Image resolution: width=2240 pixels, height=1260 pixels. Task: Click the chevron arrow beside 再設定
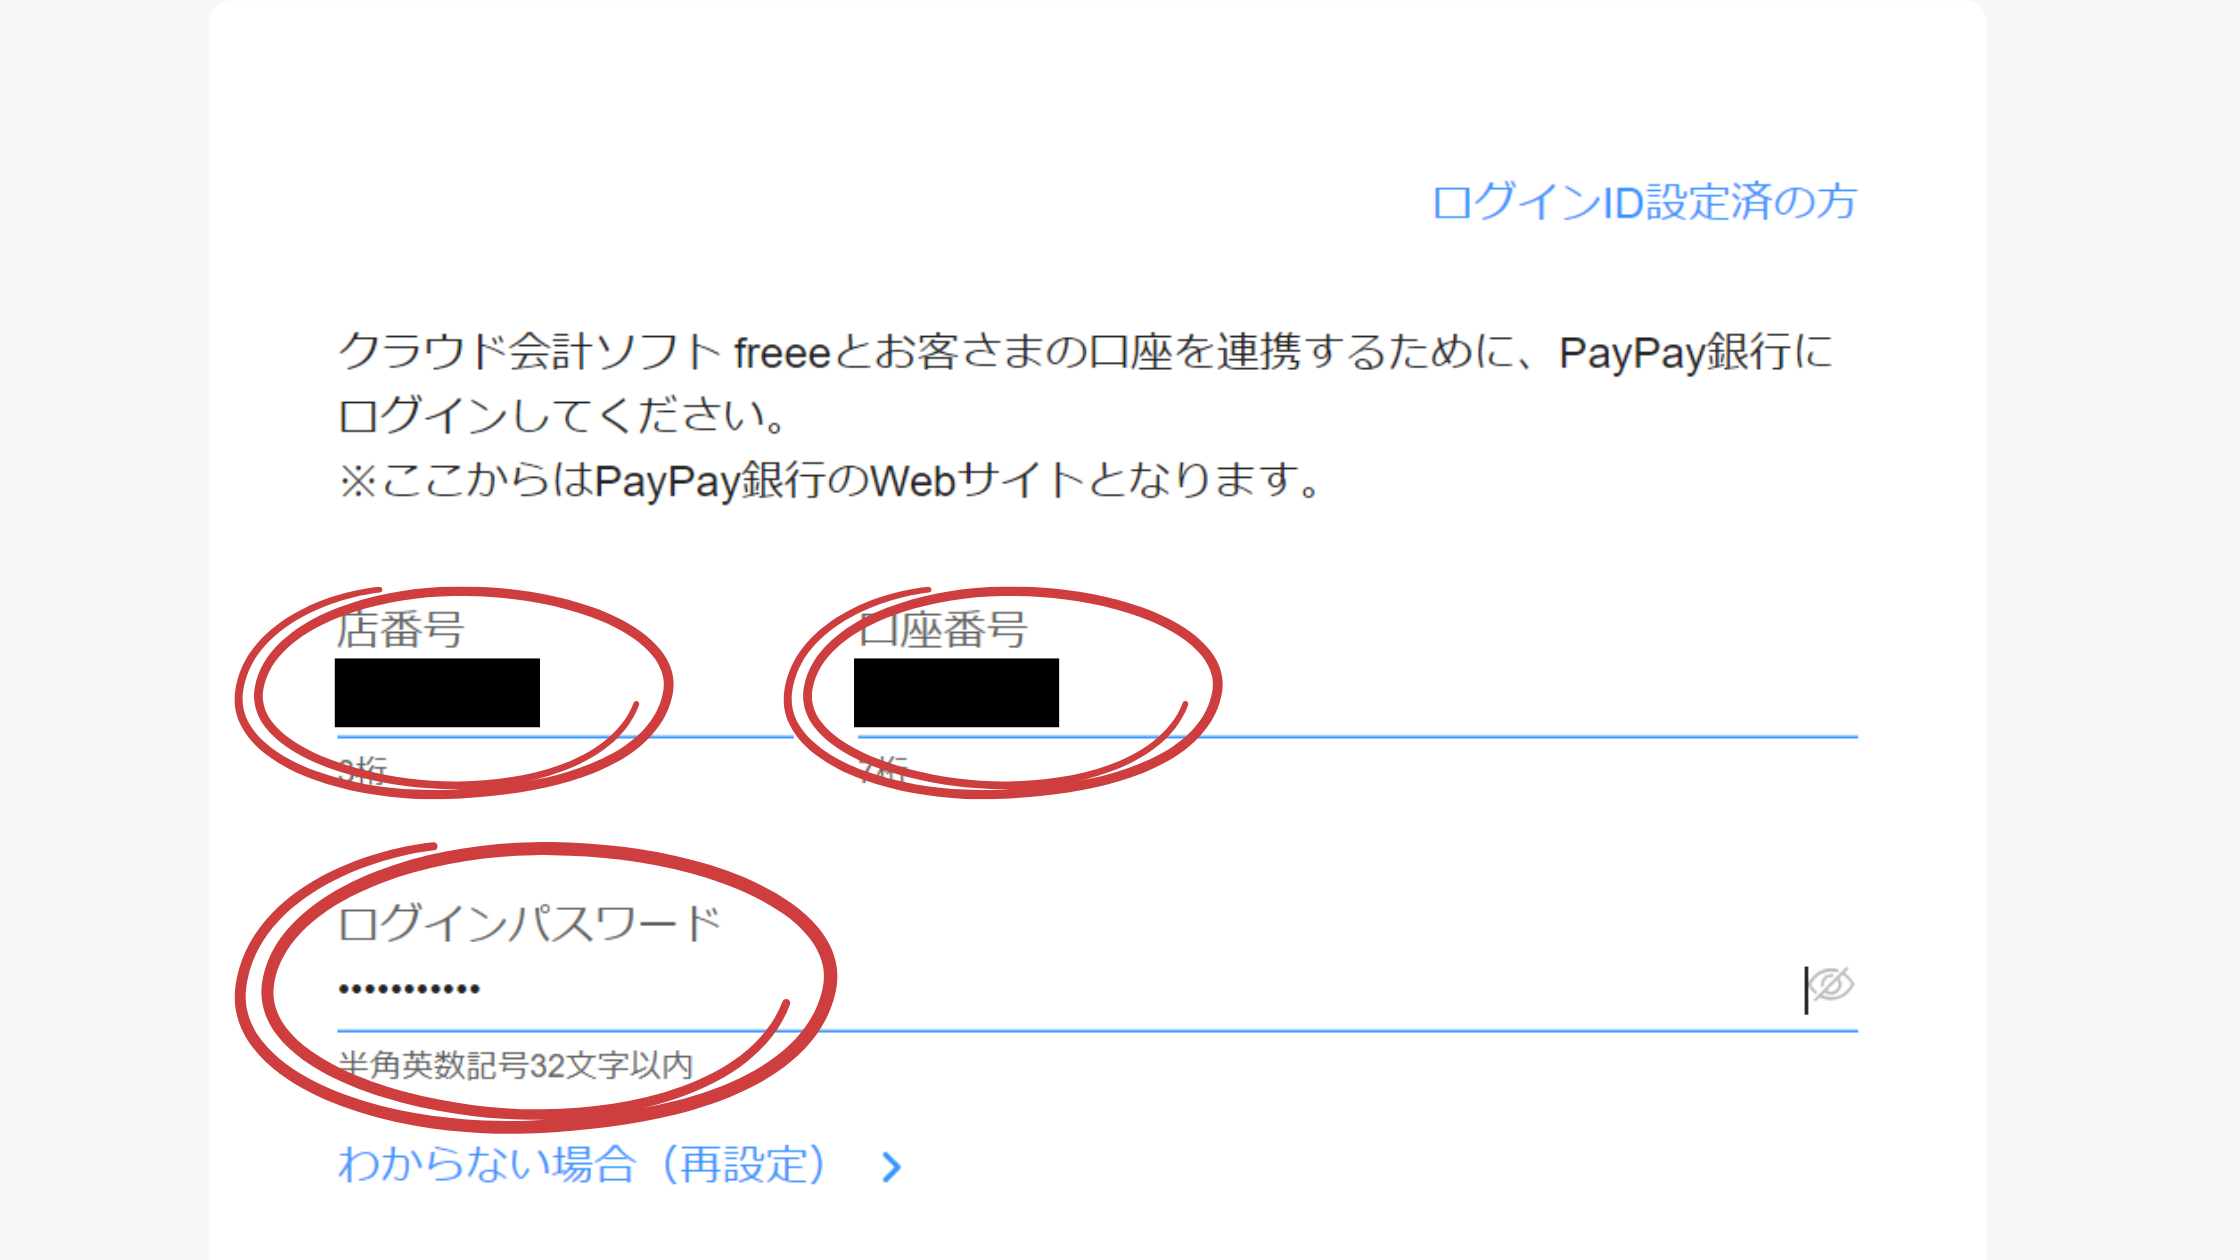[x=892, y=1167]
